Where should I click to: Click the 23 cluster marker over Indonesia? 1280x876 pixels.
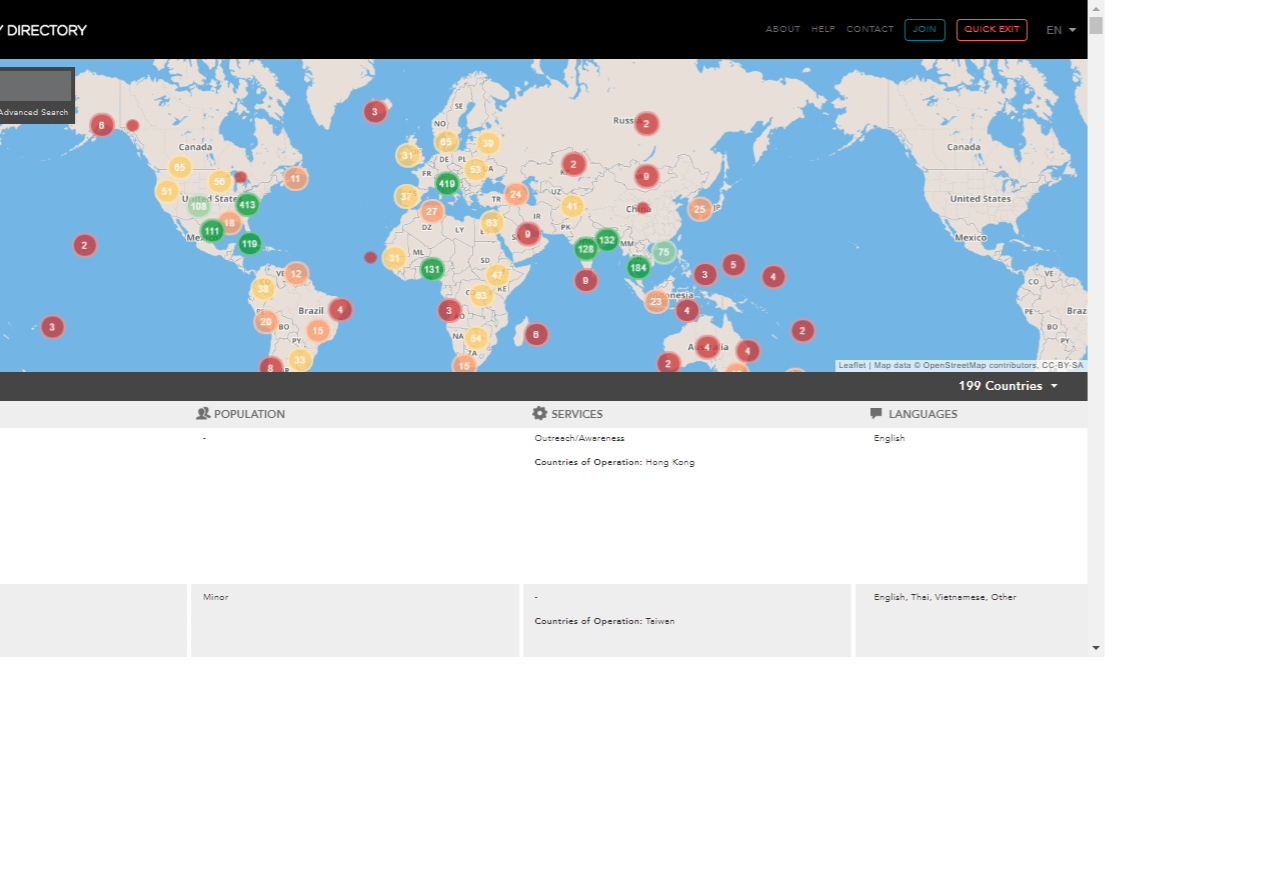tap(655, 301)
